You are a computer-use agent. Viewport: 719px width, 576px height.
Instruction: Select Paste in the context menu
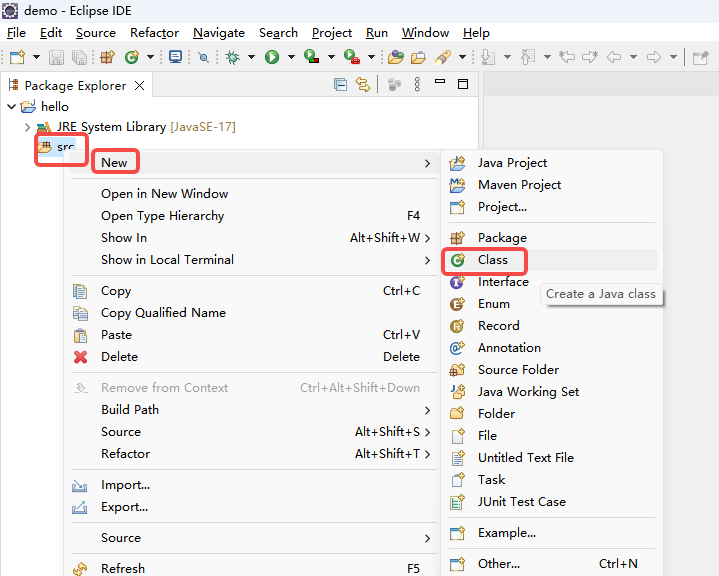point(253,335)
